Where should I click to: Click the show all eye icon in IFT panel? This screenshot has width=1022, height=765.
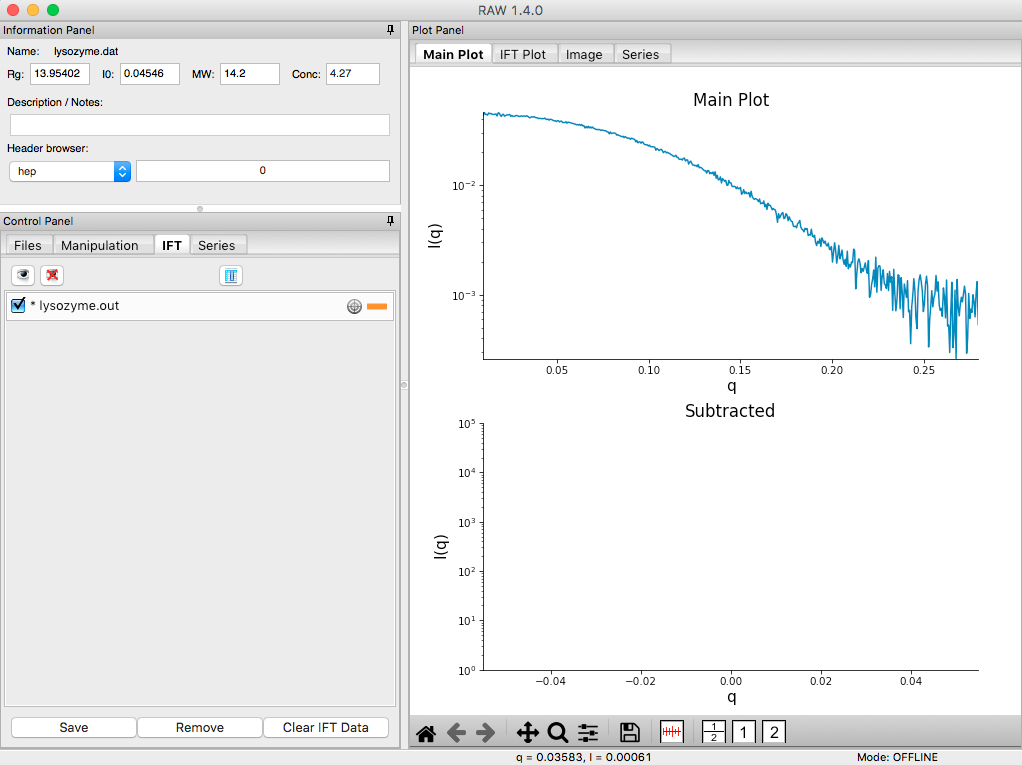tap(23, 275)
